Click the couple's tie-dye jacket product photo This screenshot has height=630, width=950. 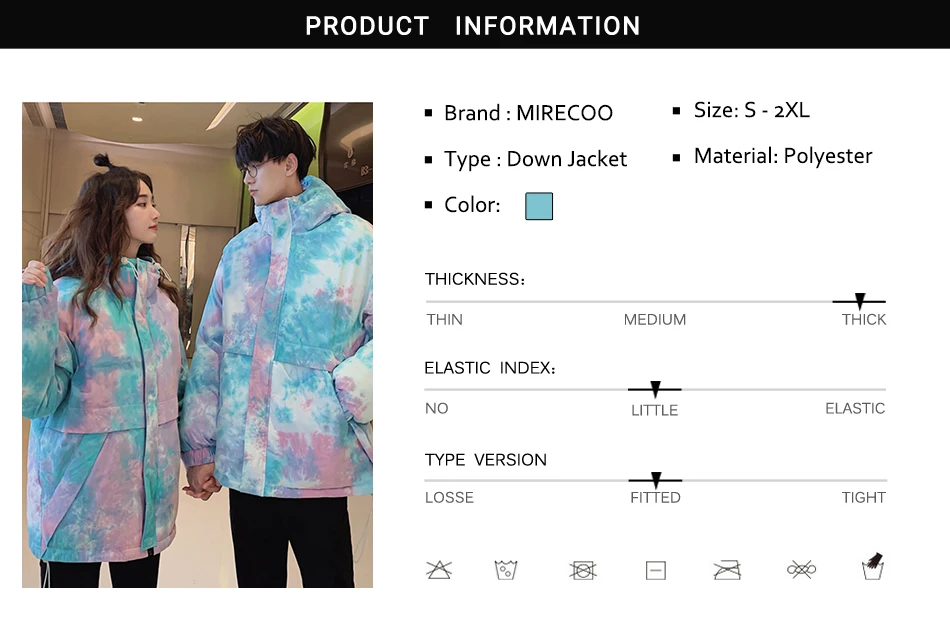pyautogui.click(x=198, y=345)
